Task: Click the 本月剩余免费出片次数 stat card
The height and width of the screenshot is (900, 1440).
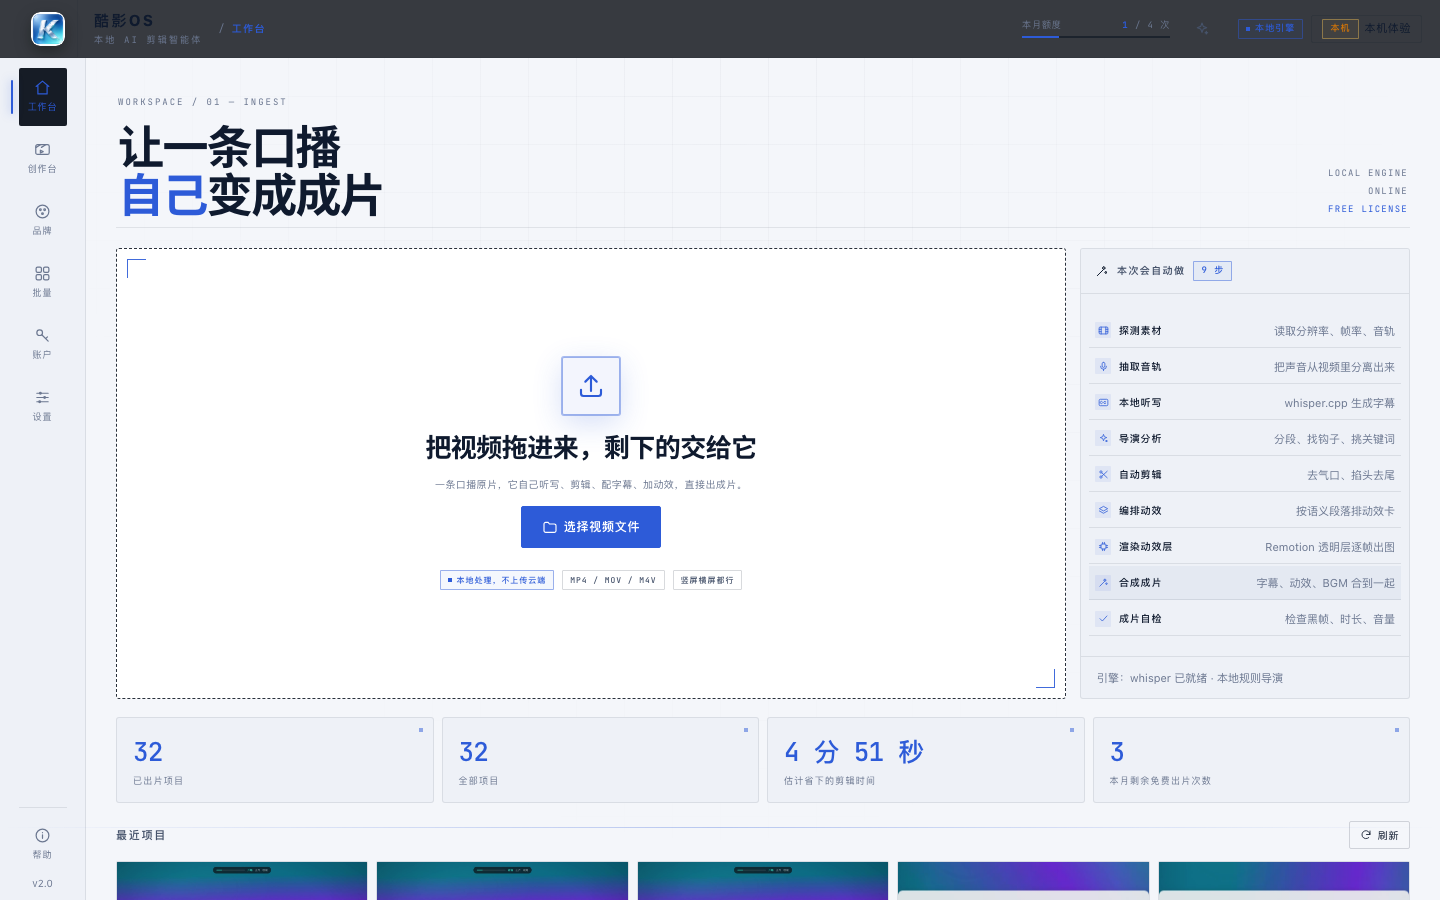Action: click(x=1251, y=760)
